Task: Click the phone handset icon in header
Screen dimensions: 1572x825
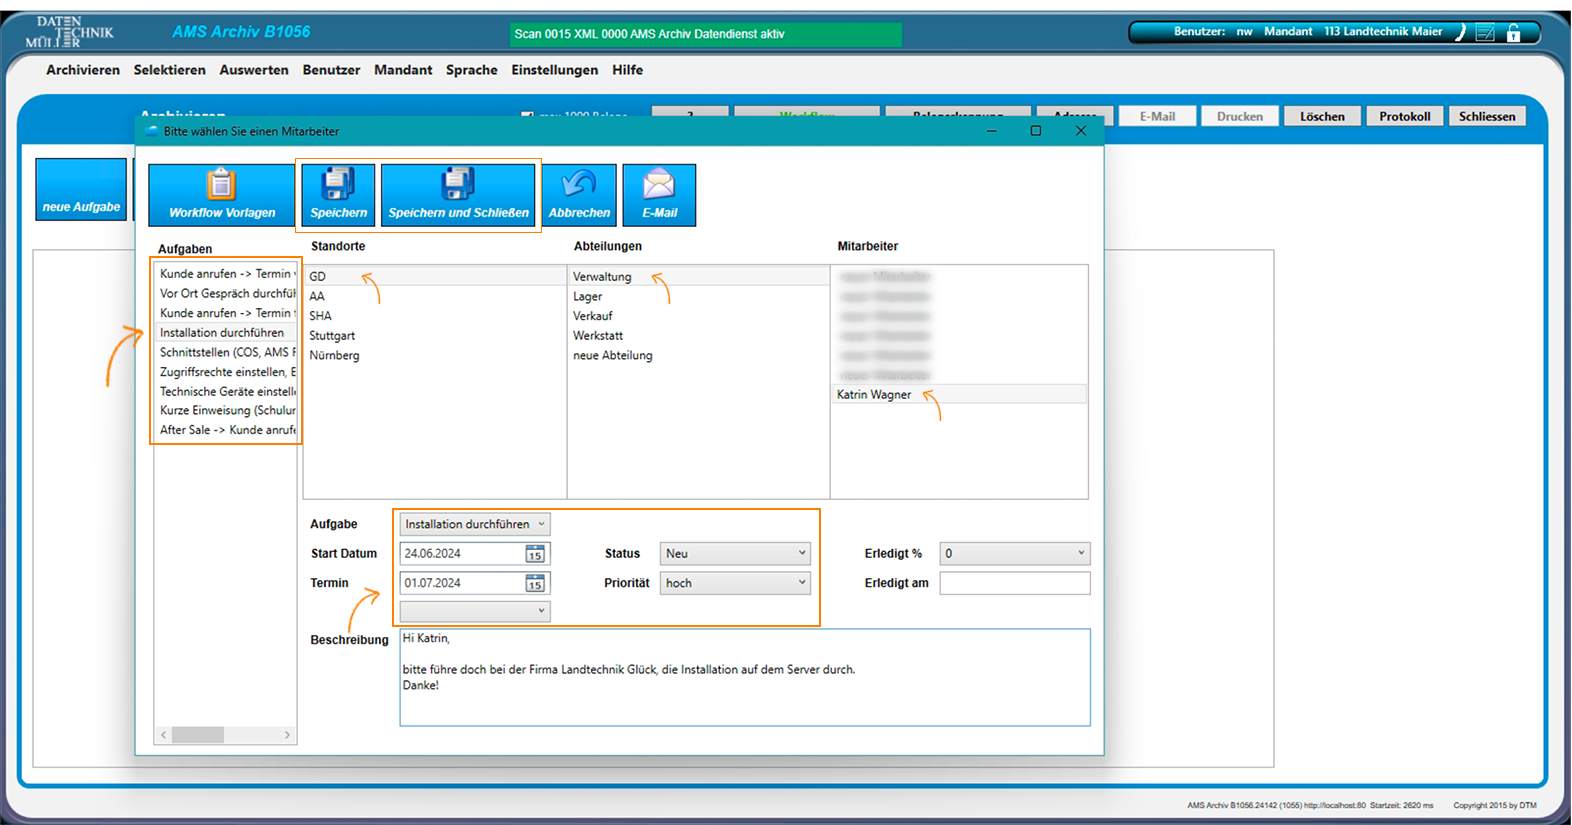Action: coord(1460,32)
